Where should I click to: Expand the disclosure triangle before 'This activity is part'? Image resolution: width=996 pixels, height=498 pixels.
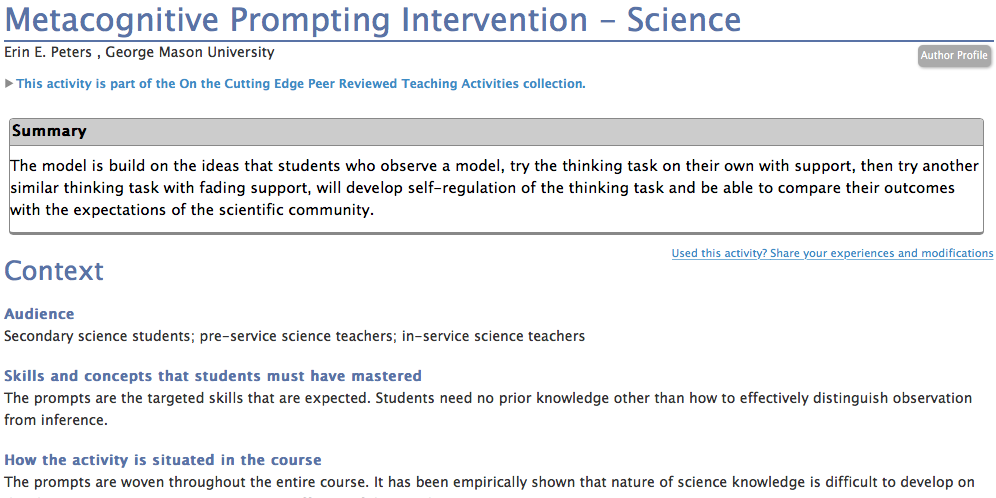tap(9, 83)
